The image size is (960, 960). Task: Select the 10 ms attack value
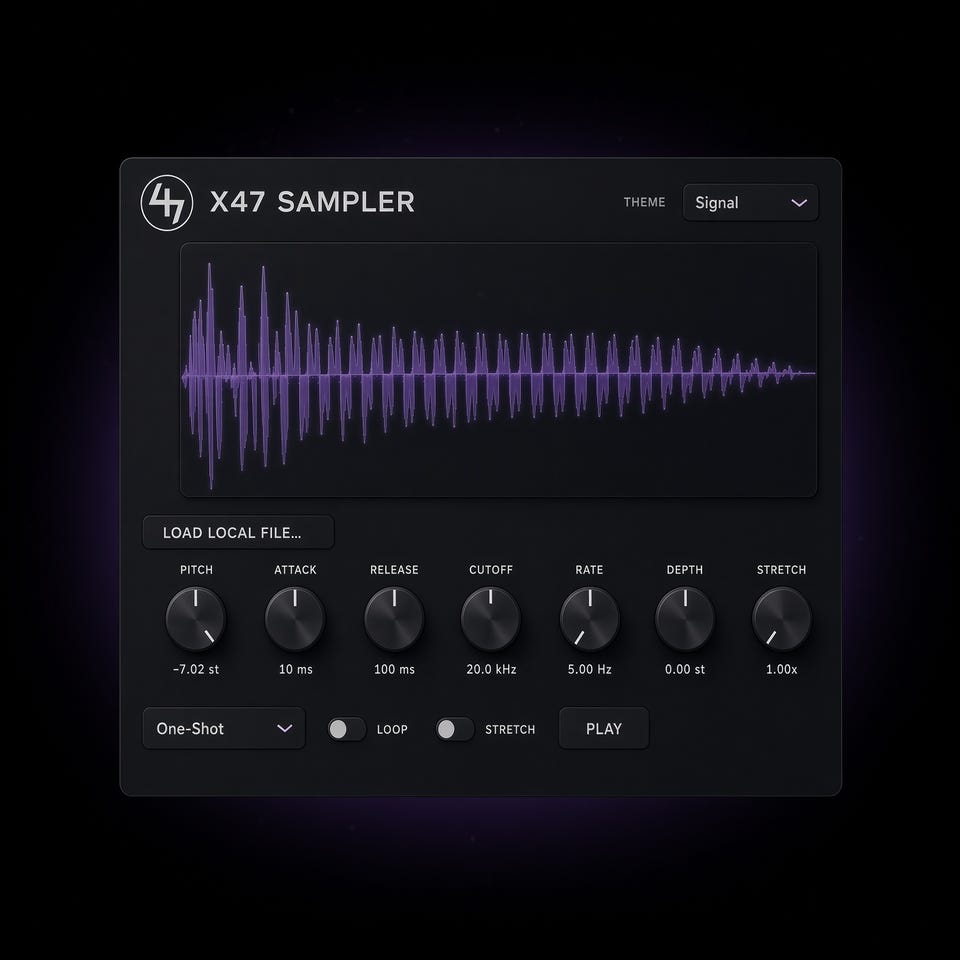(x=296, y=669)
